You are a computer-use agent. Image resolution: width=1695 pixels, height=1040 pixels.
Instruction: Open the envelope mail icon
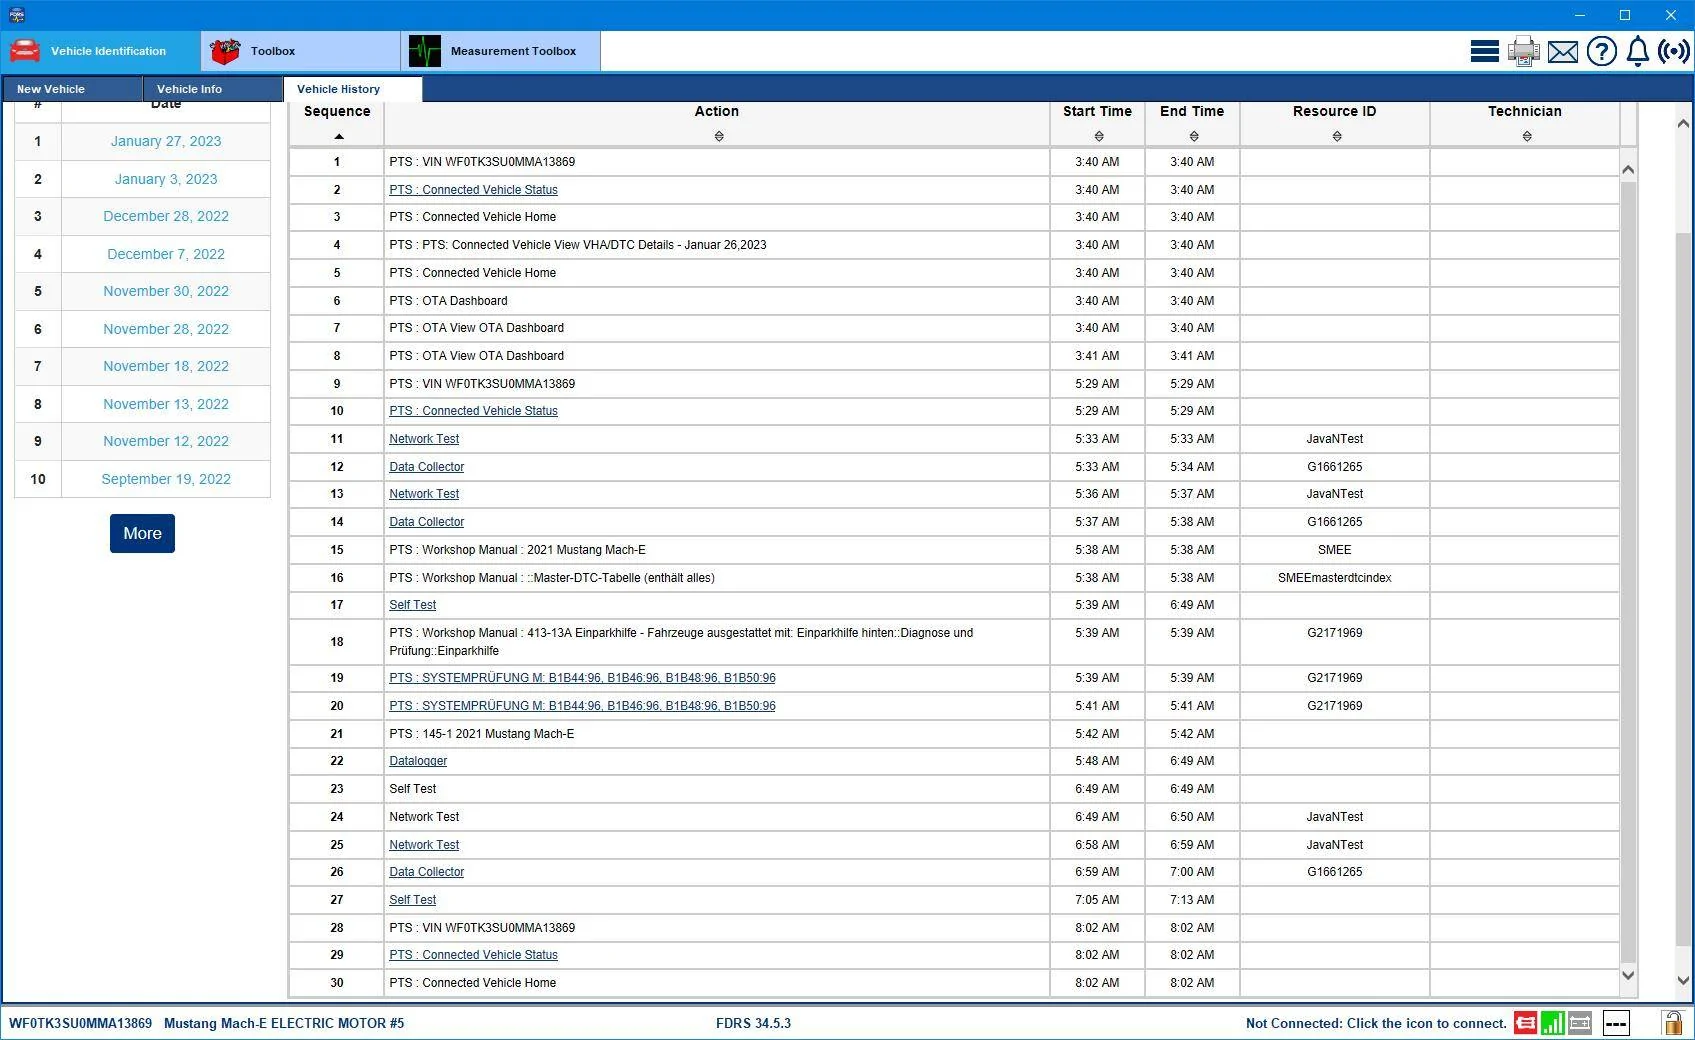(x=1562, y=51)
